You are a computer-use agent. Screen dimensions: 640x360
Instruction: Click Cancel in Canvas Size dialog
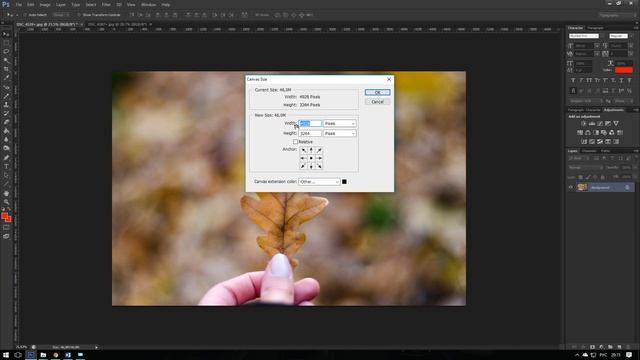coord(377,102)
